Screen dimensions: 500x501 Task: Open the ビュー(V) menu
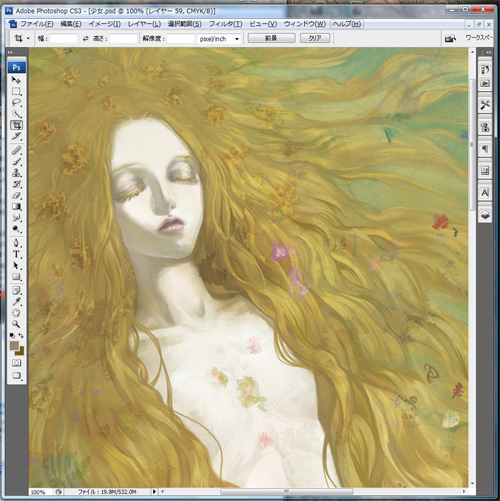[x=263, y=24]
